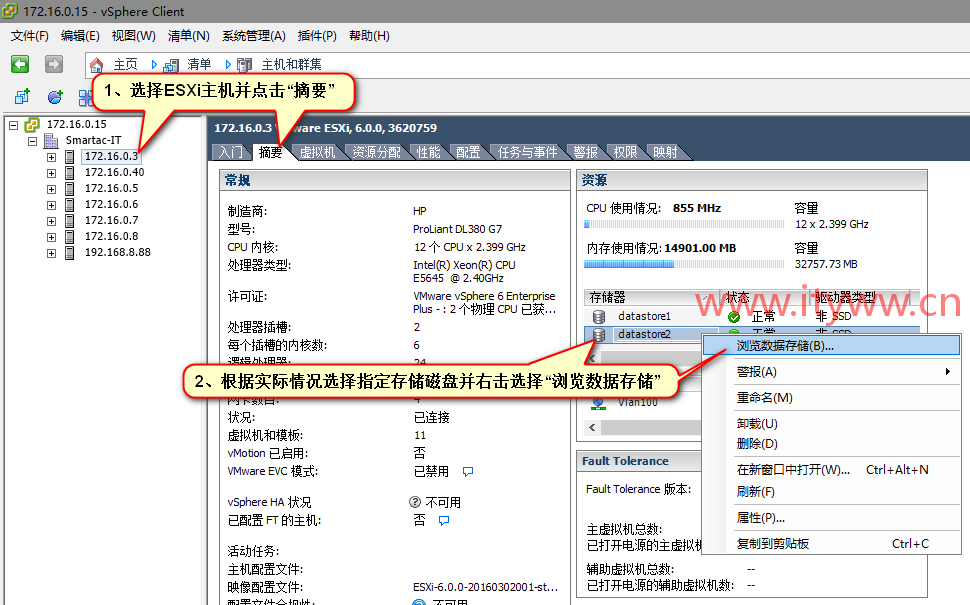Screen dimensions: 970x605
Task: Click the 存储器 column header
Action: pyautogui.click(x=652, y=298)
